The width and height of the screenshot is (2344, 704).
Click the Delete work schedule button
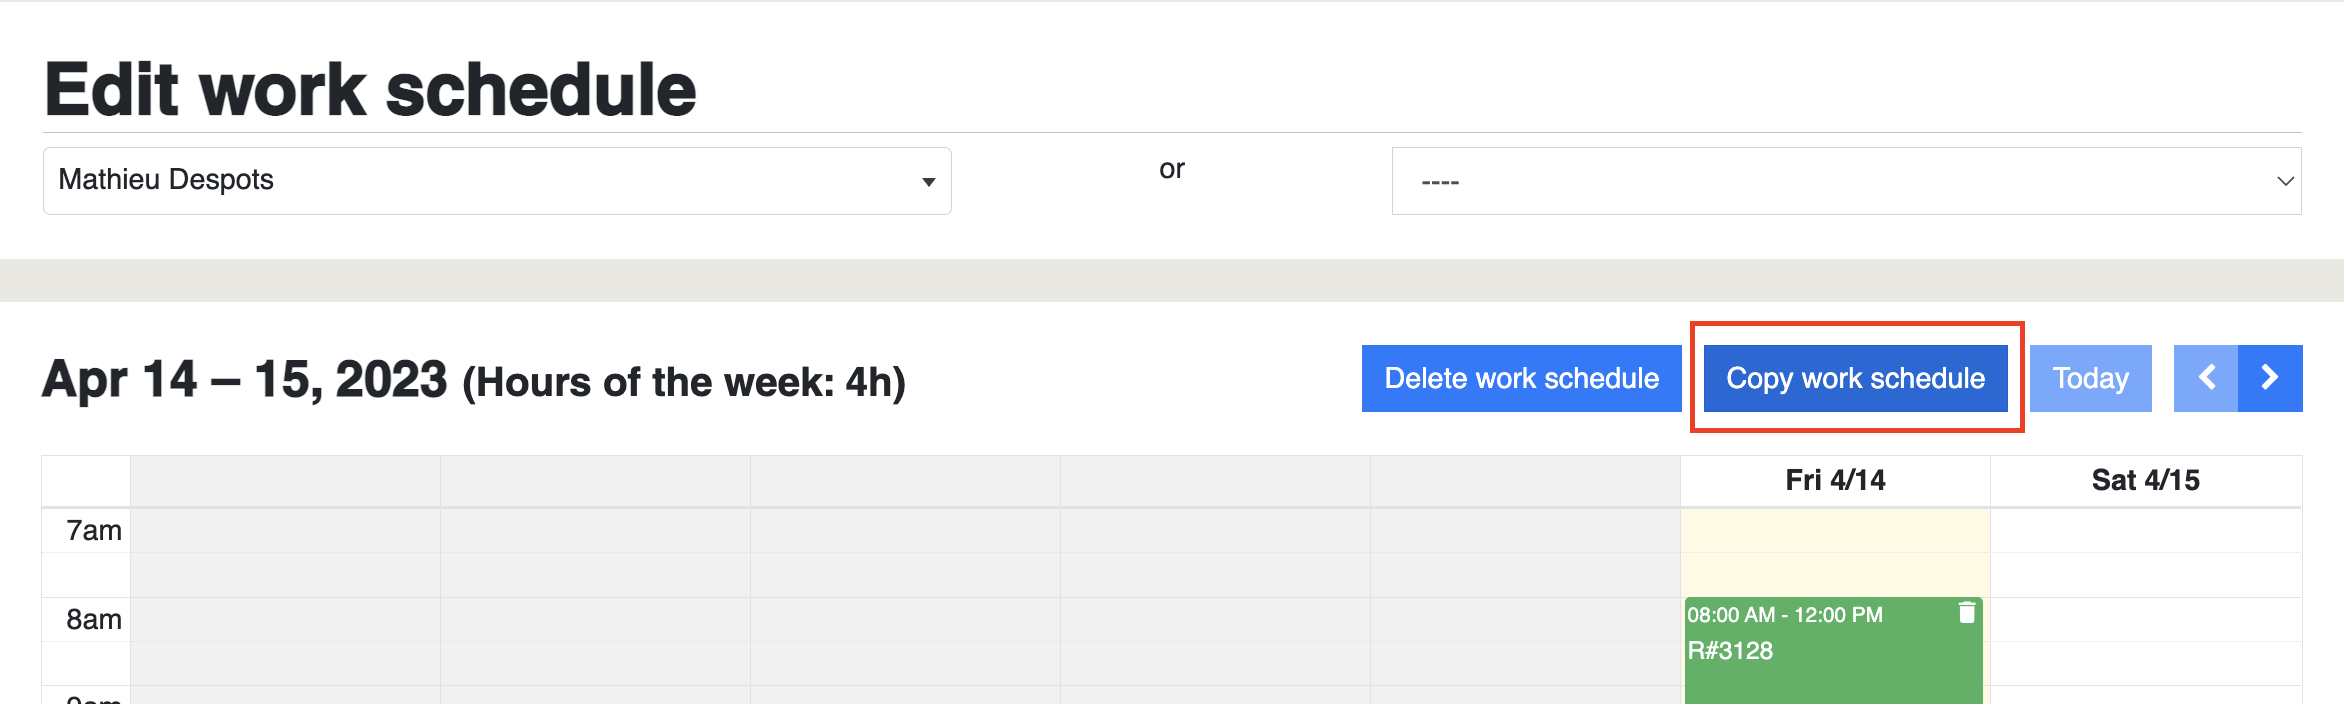pyautogui.click(x=1521, y=378)
